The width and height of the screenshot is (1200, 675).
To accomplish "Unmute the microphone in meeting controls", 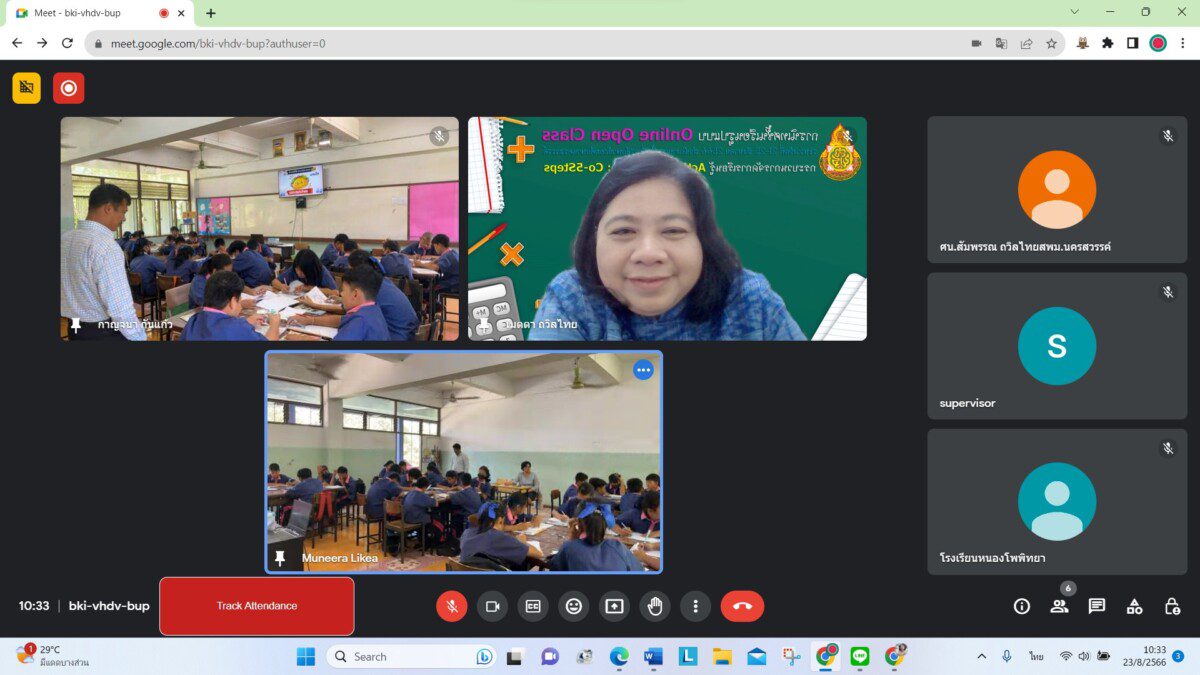I will (x=452, y=606).
